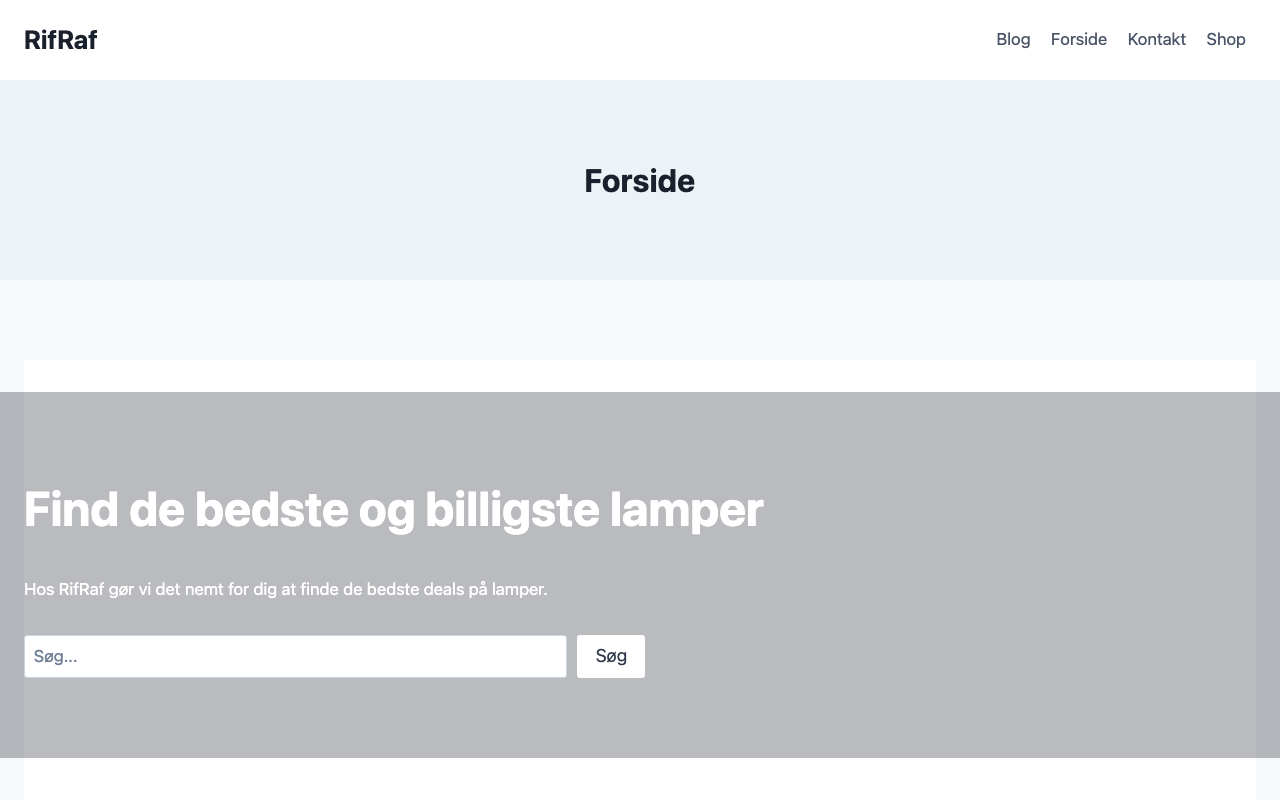This screenshot has height=800, width=1280.
Task: Go to Forside in the navigation
Action: 1079,40
